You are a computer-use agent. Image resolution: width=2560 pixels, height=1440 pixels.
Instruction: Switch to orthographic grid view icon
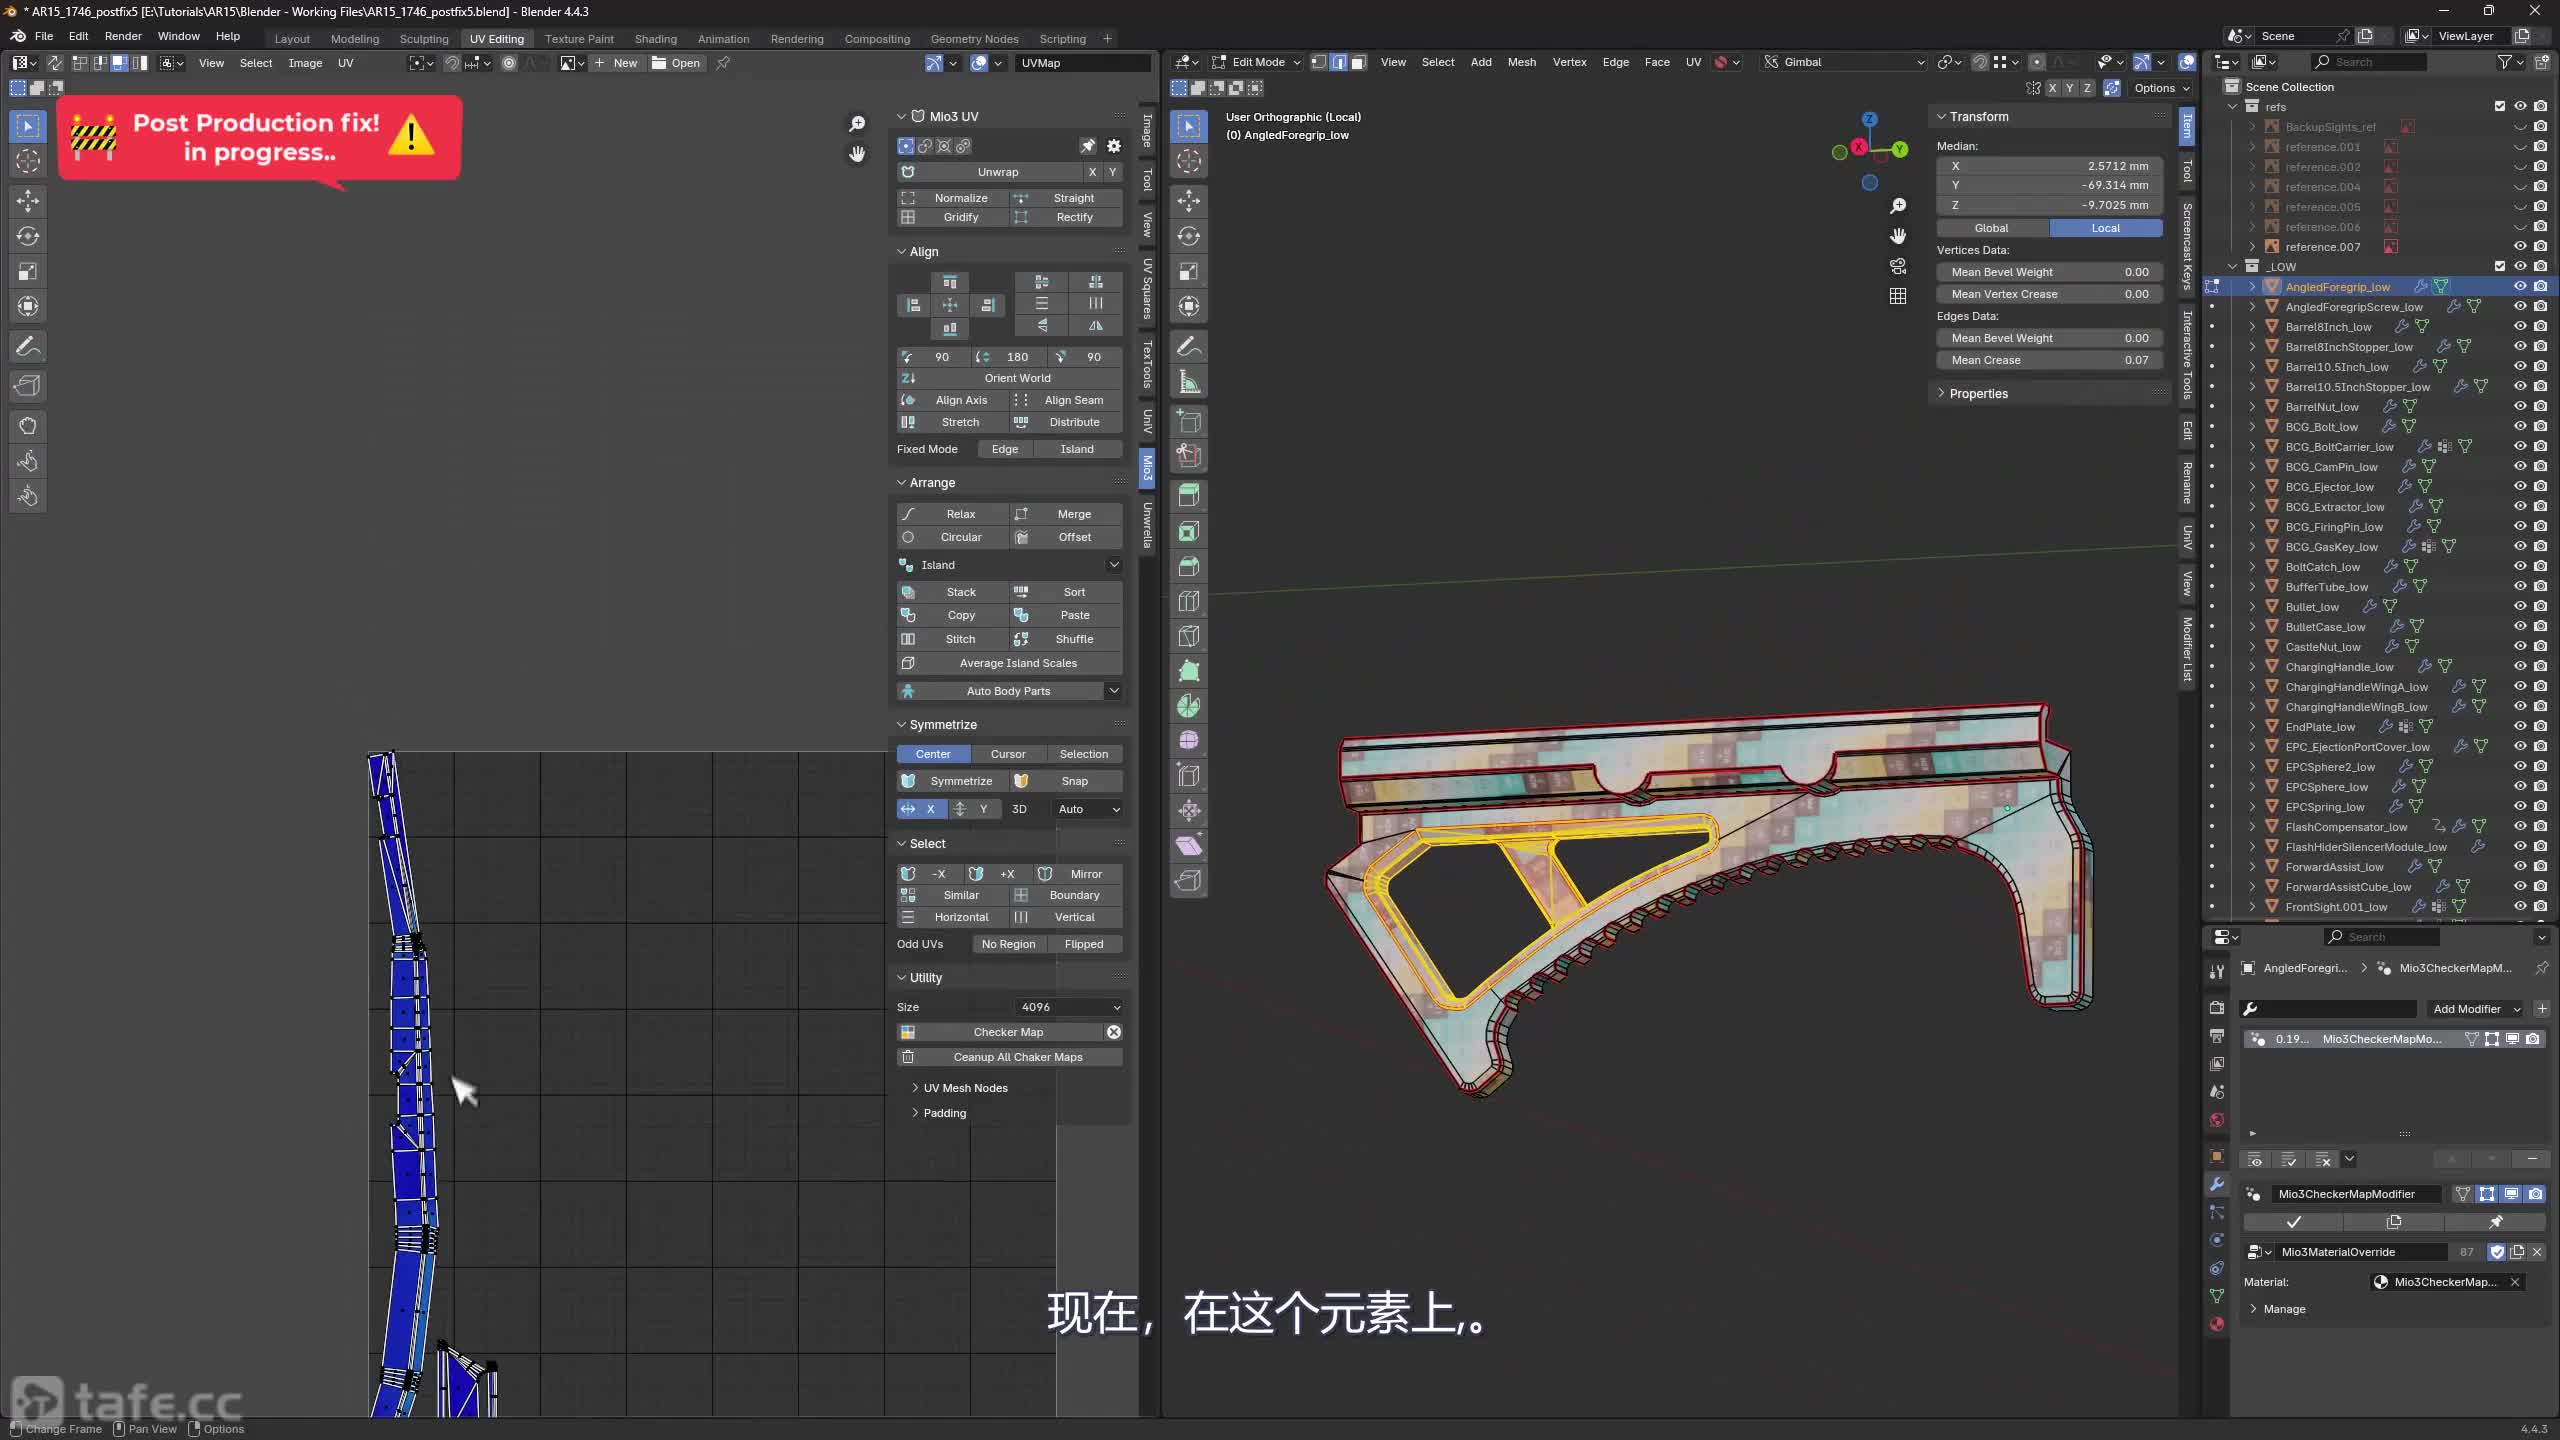(x=1898, y=296)
